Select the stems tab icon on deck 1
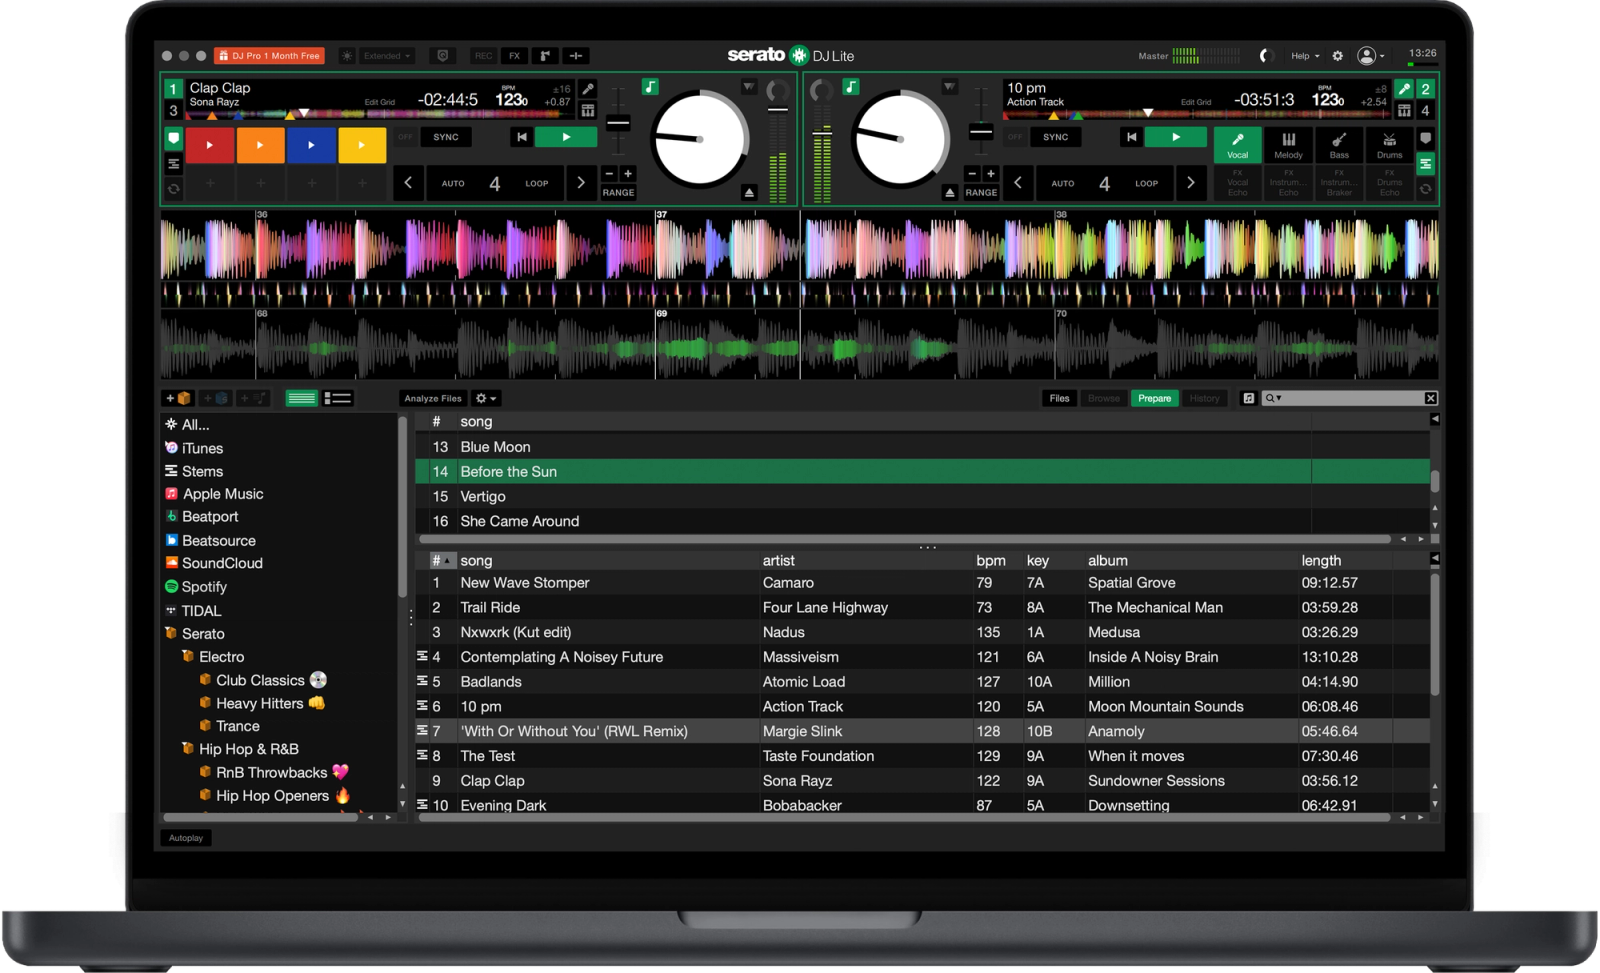The height and width of the screenshot is (973, 1600). point(173,163)
